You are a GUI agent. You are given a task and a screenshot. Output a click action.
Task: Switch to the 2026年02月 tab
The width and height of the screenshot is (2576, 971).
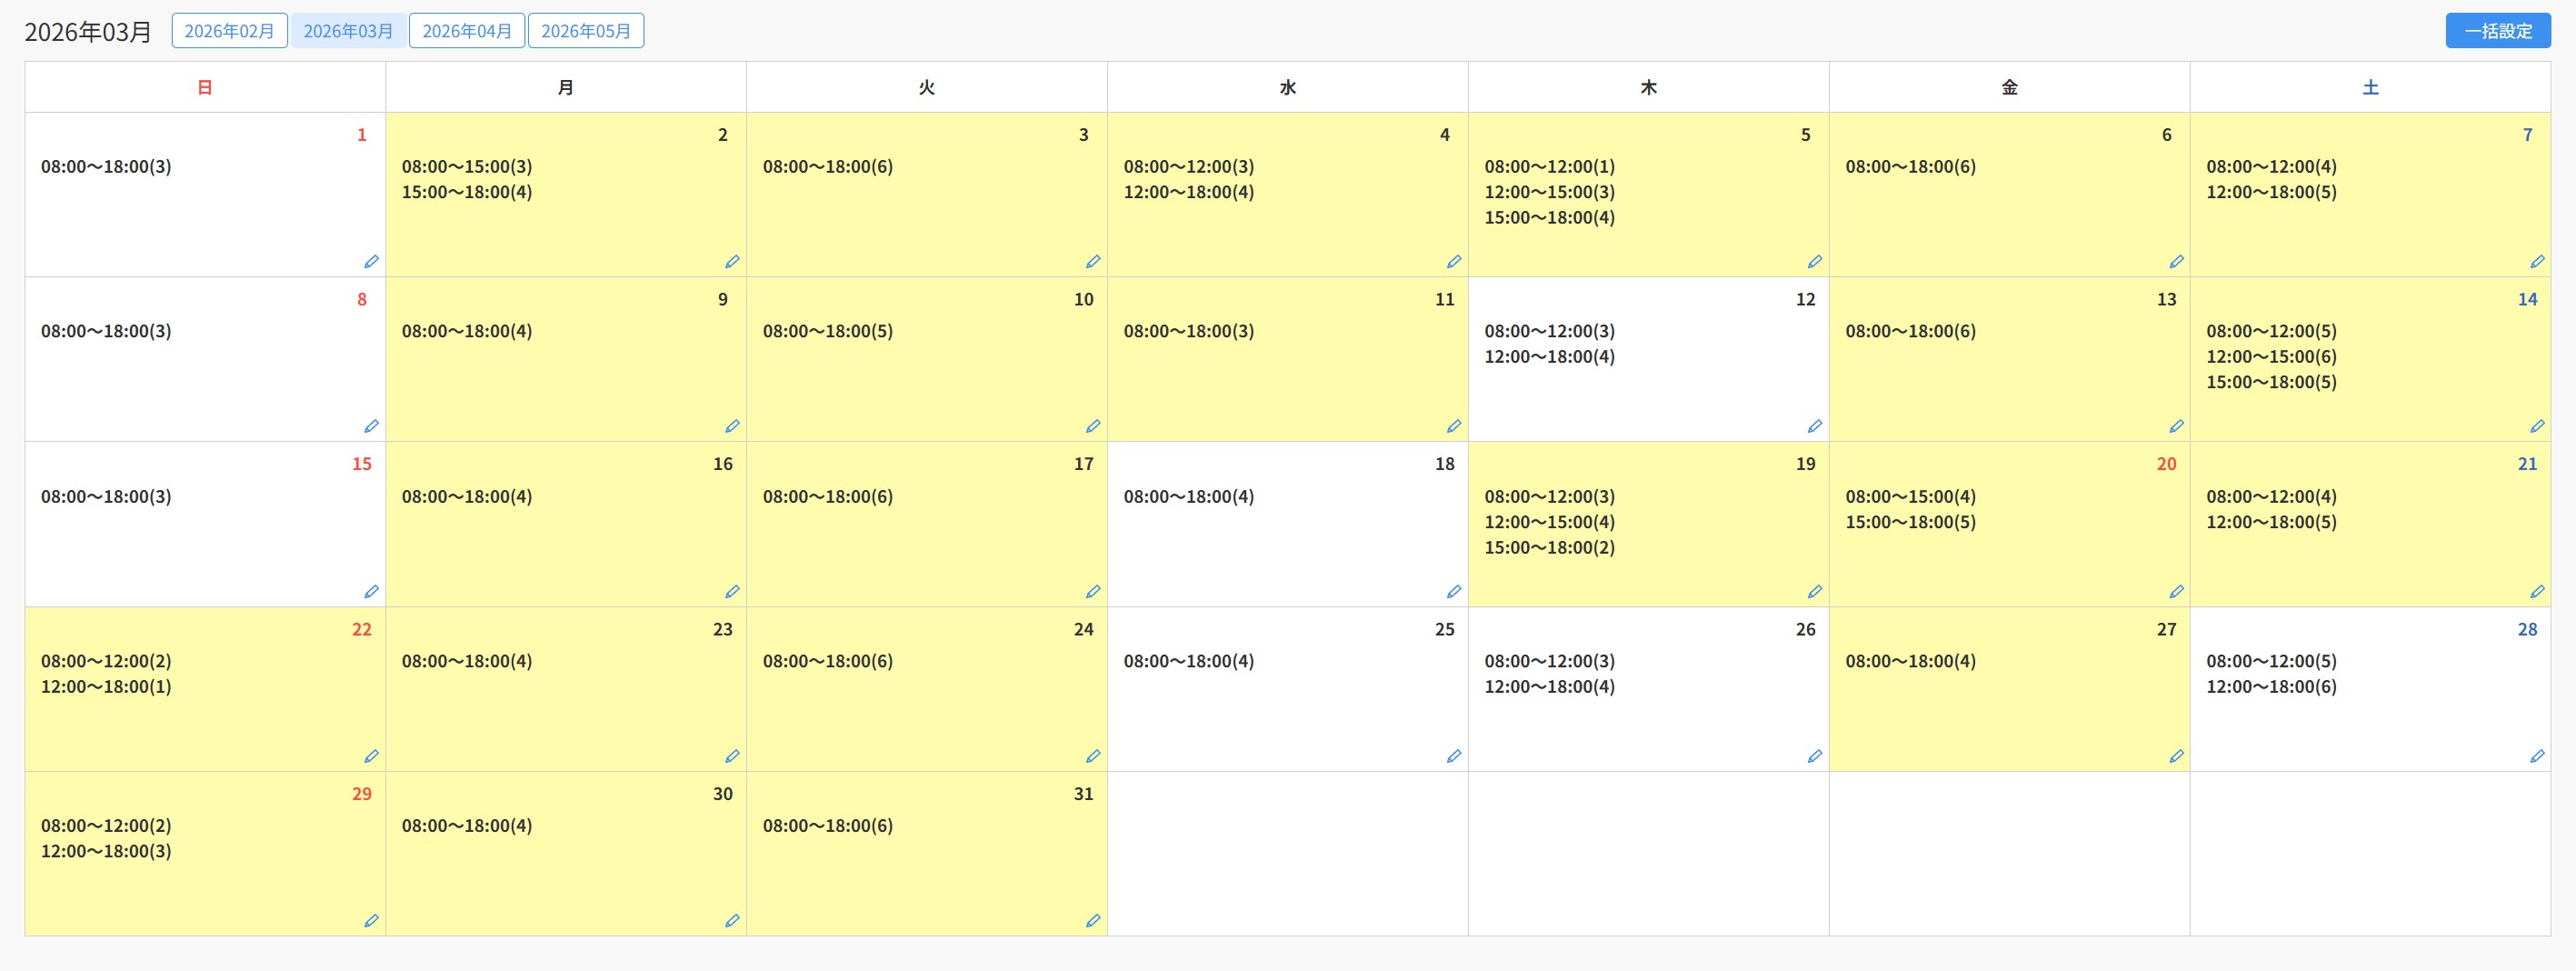tap(229, 31)
